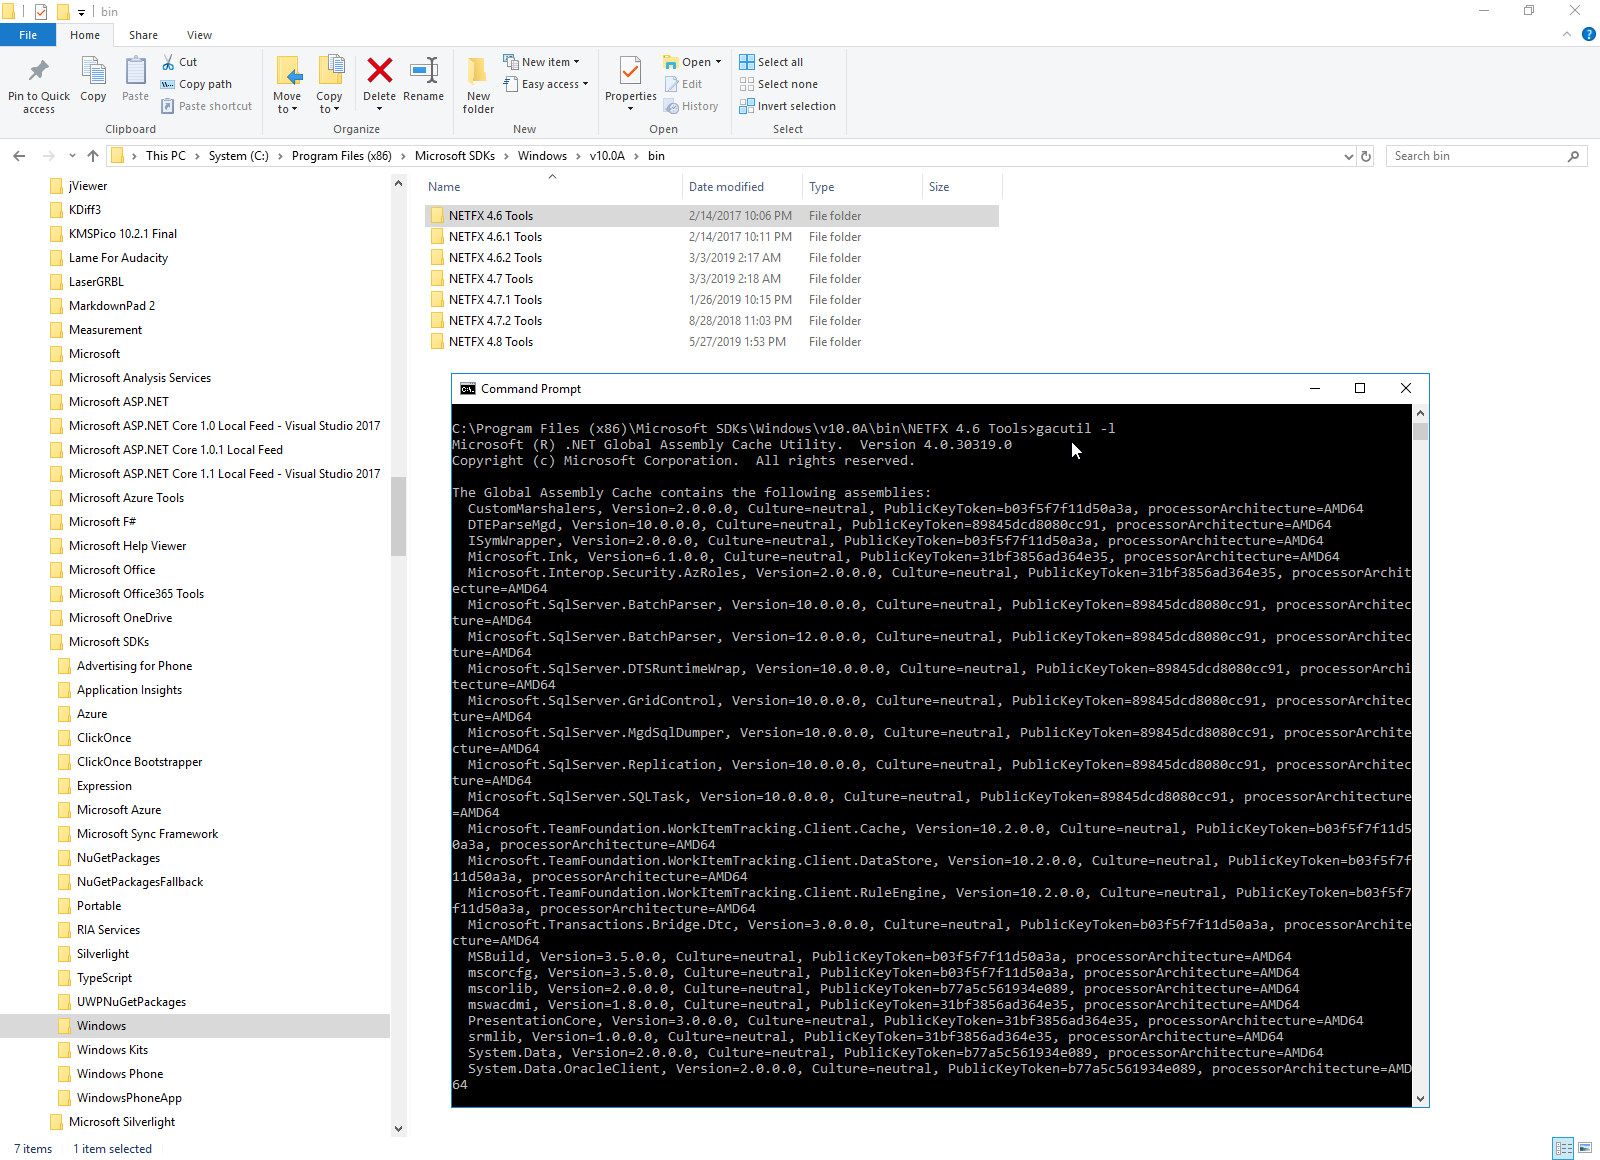
Task: Click the Paste shortcut option
Action: pos(206,106)
